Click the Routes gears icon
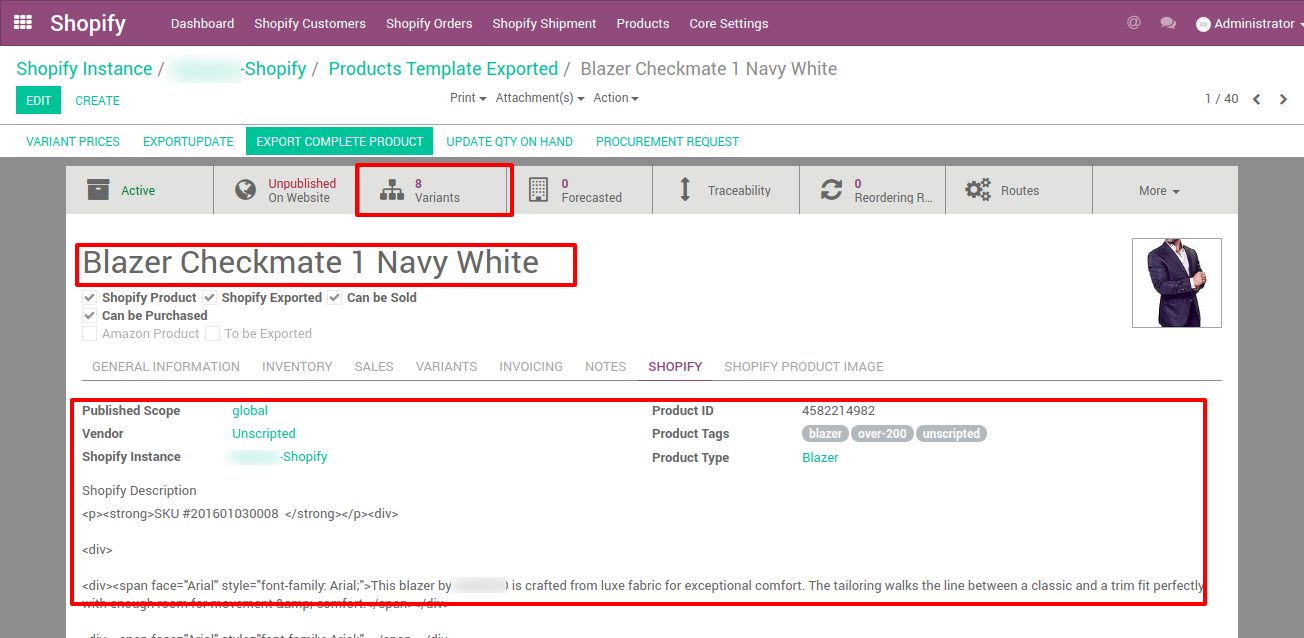The width and height of the screenshot is (1304, 638). (978, 190)
